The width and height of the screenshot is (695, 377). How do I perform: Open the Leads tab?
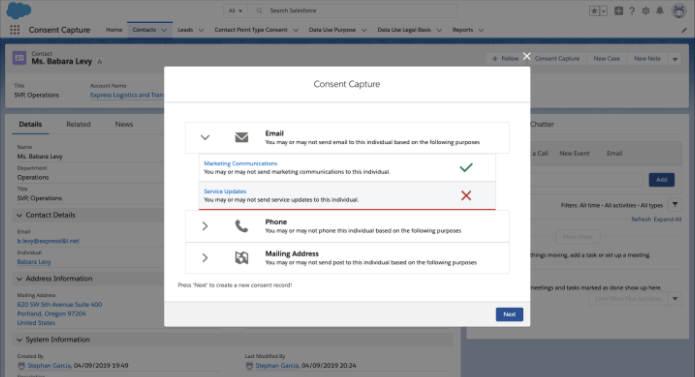coord(185,30)
